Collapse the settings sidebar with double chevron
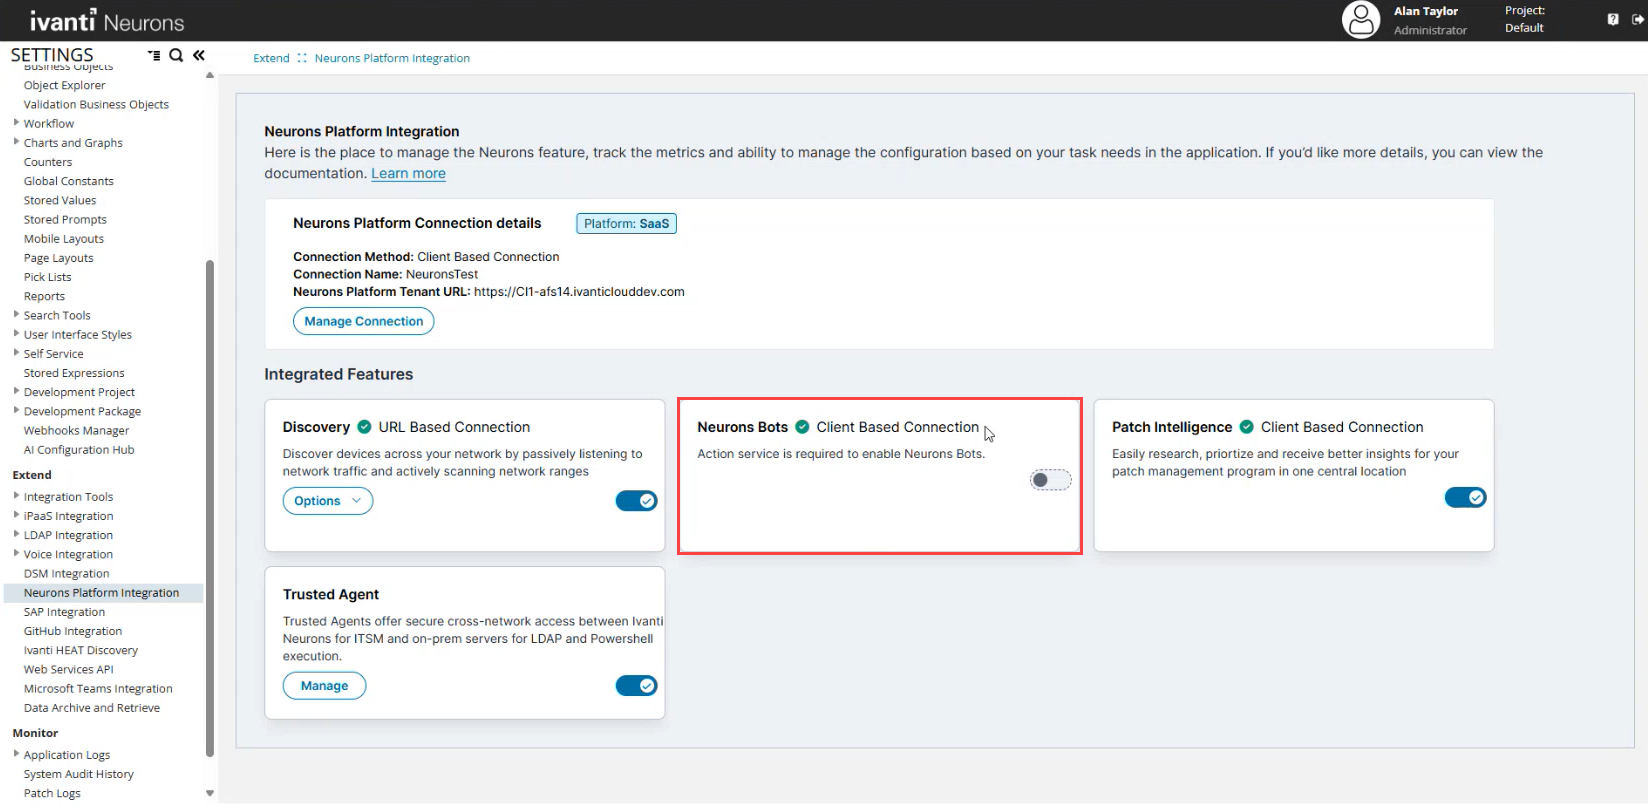Image resolution: width=1648 pixels, height=811 pixels. (199, 55)
